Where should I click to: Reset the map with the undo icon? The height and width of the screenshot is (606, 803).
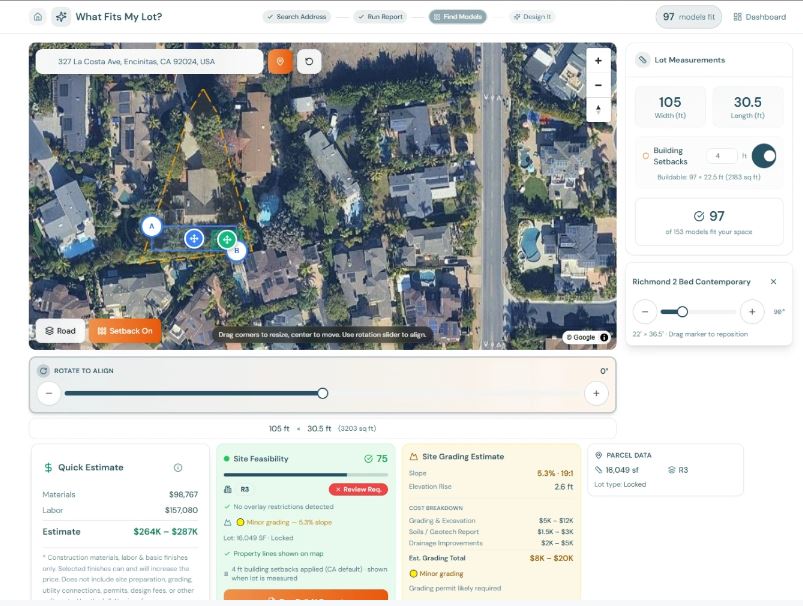309,61
